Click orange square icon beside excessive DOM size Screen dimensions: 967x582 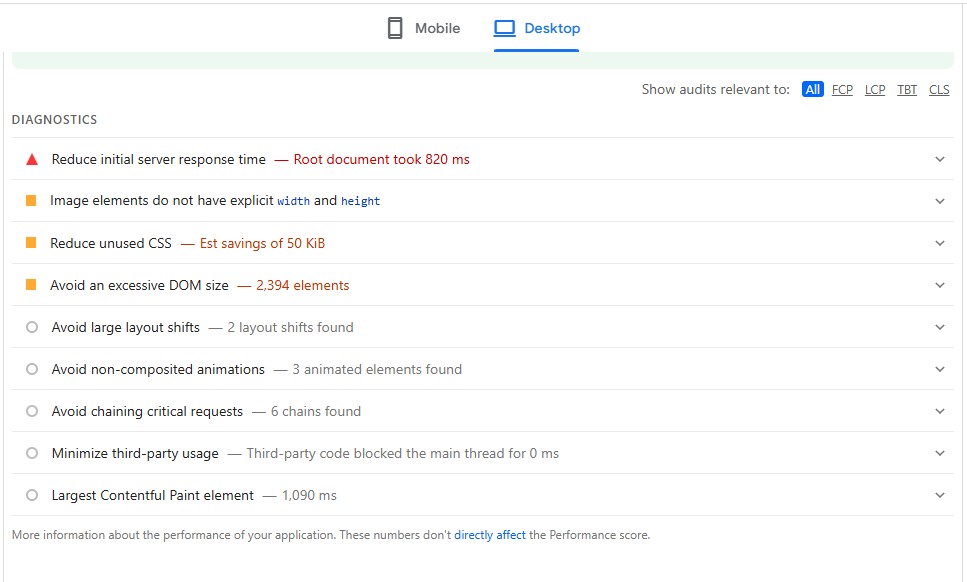31,285
